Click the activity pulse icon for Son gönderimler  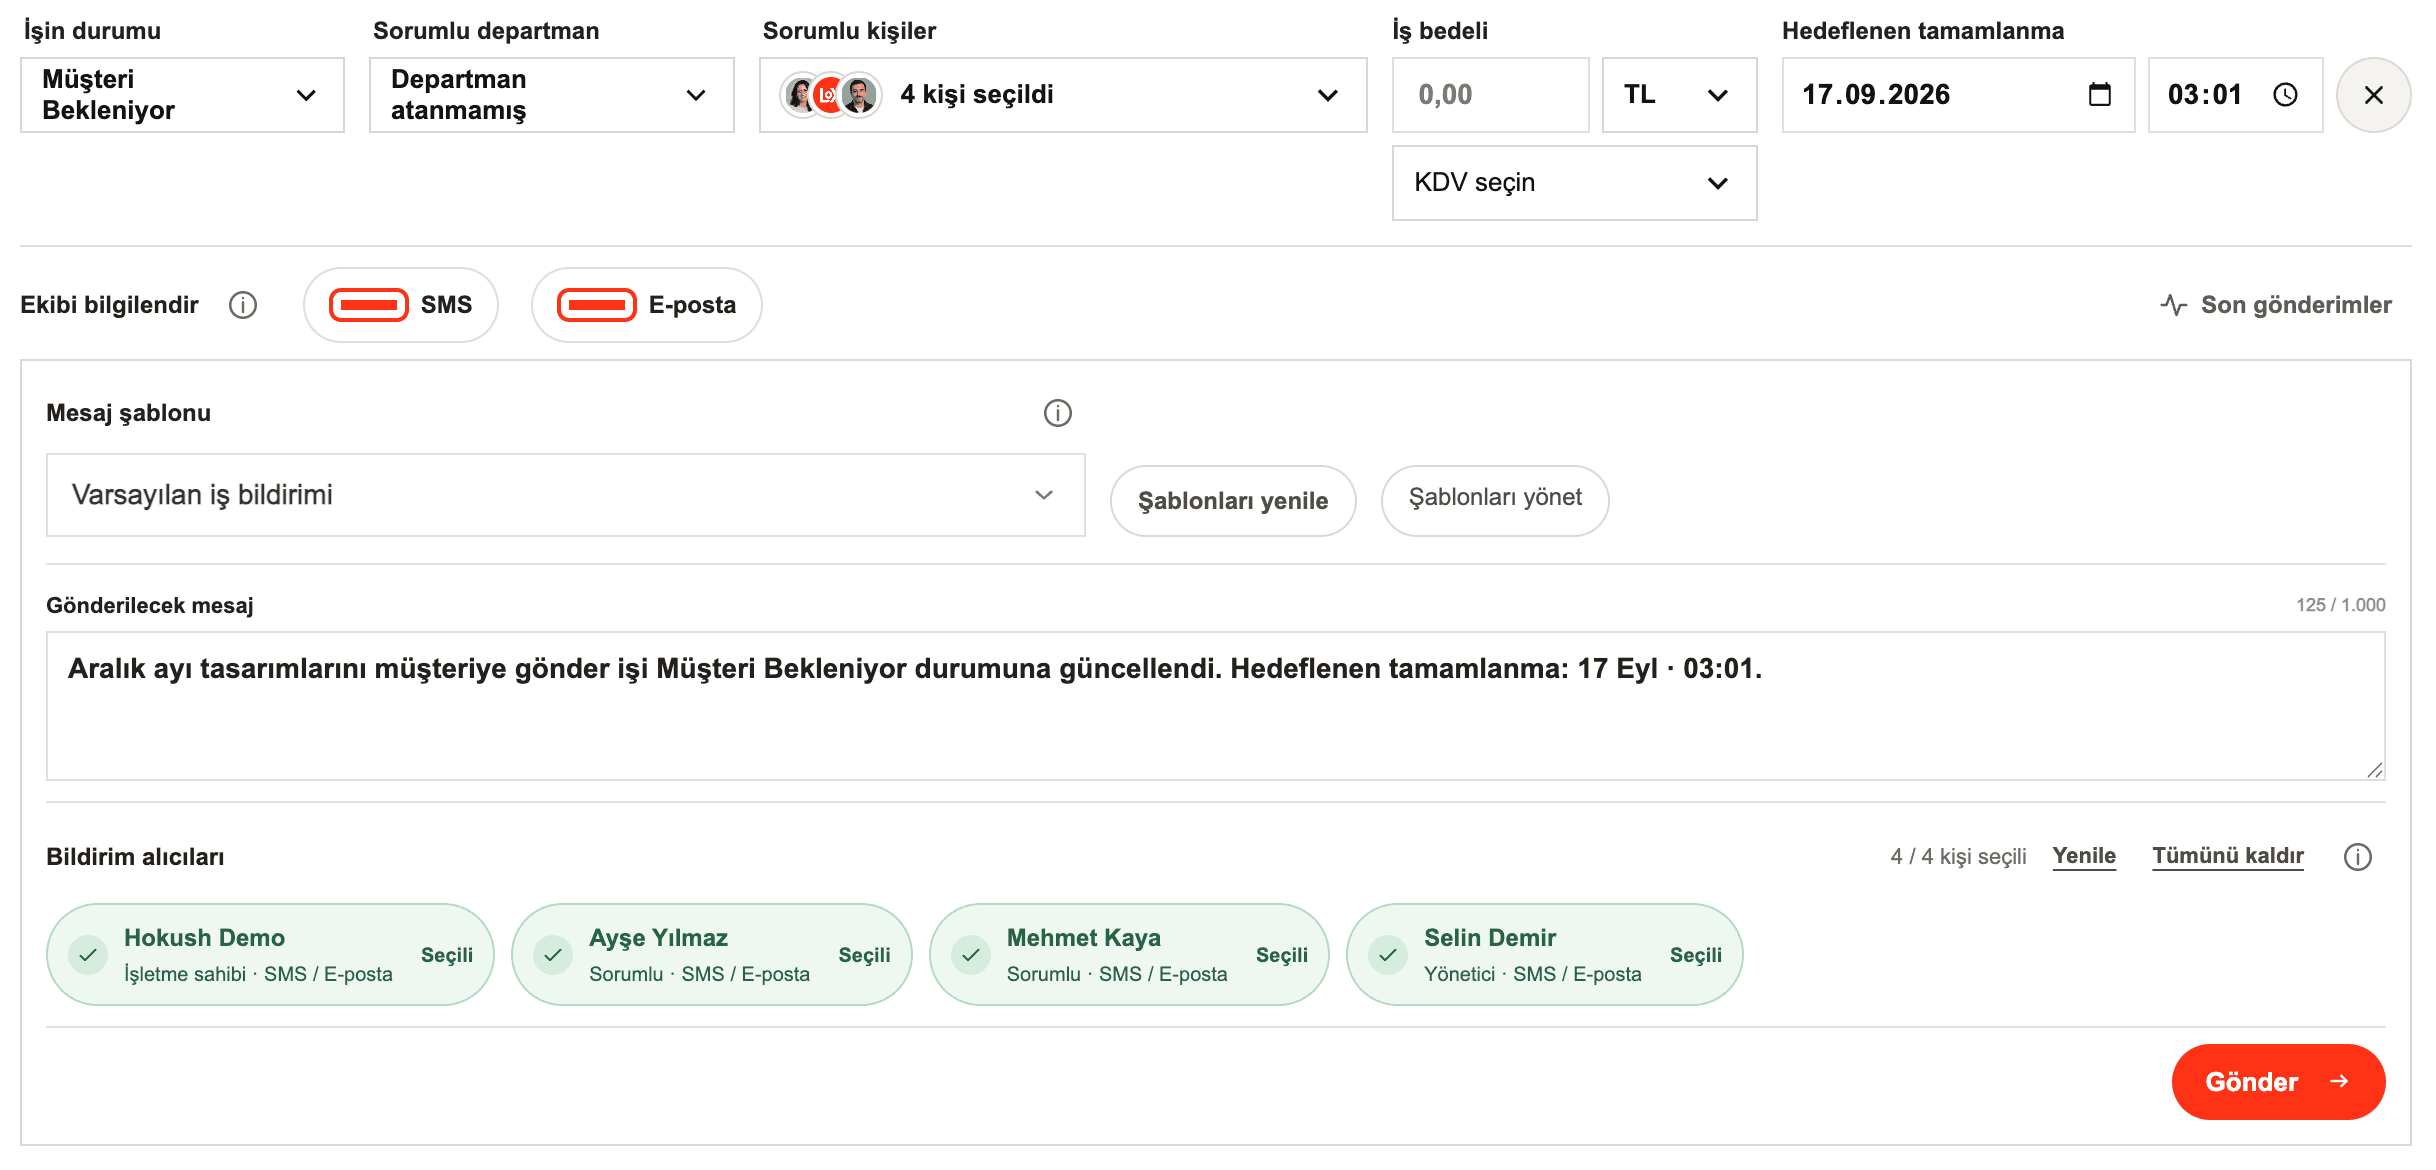point(2173,305)
